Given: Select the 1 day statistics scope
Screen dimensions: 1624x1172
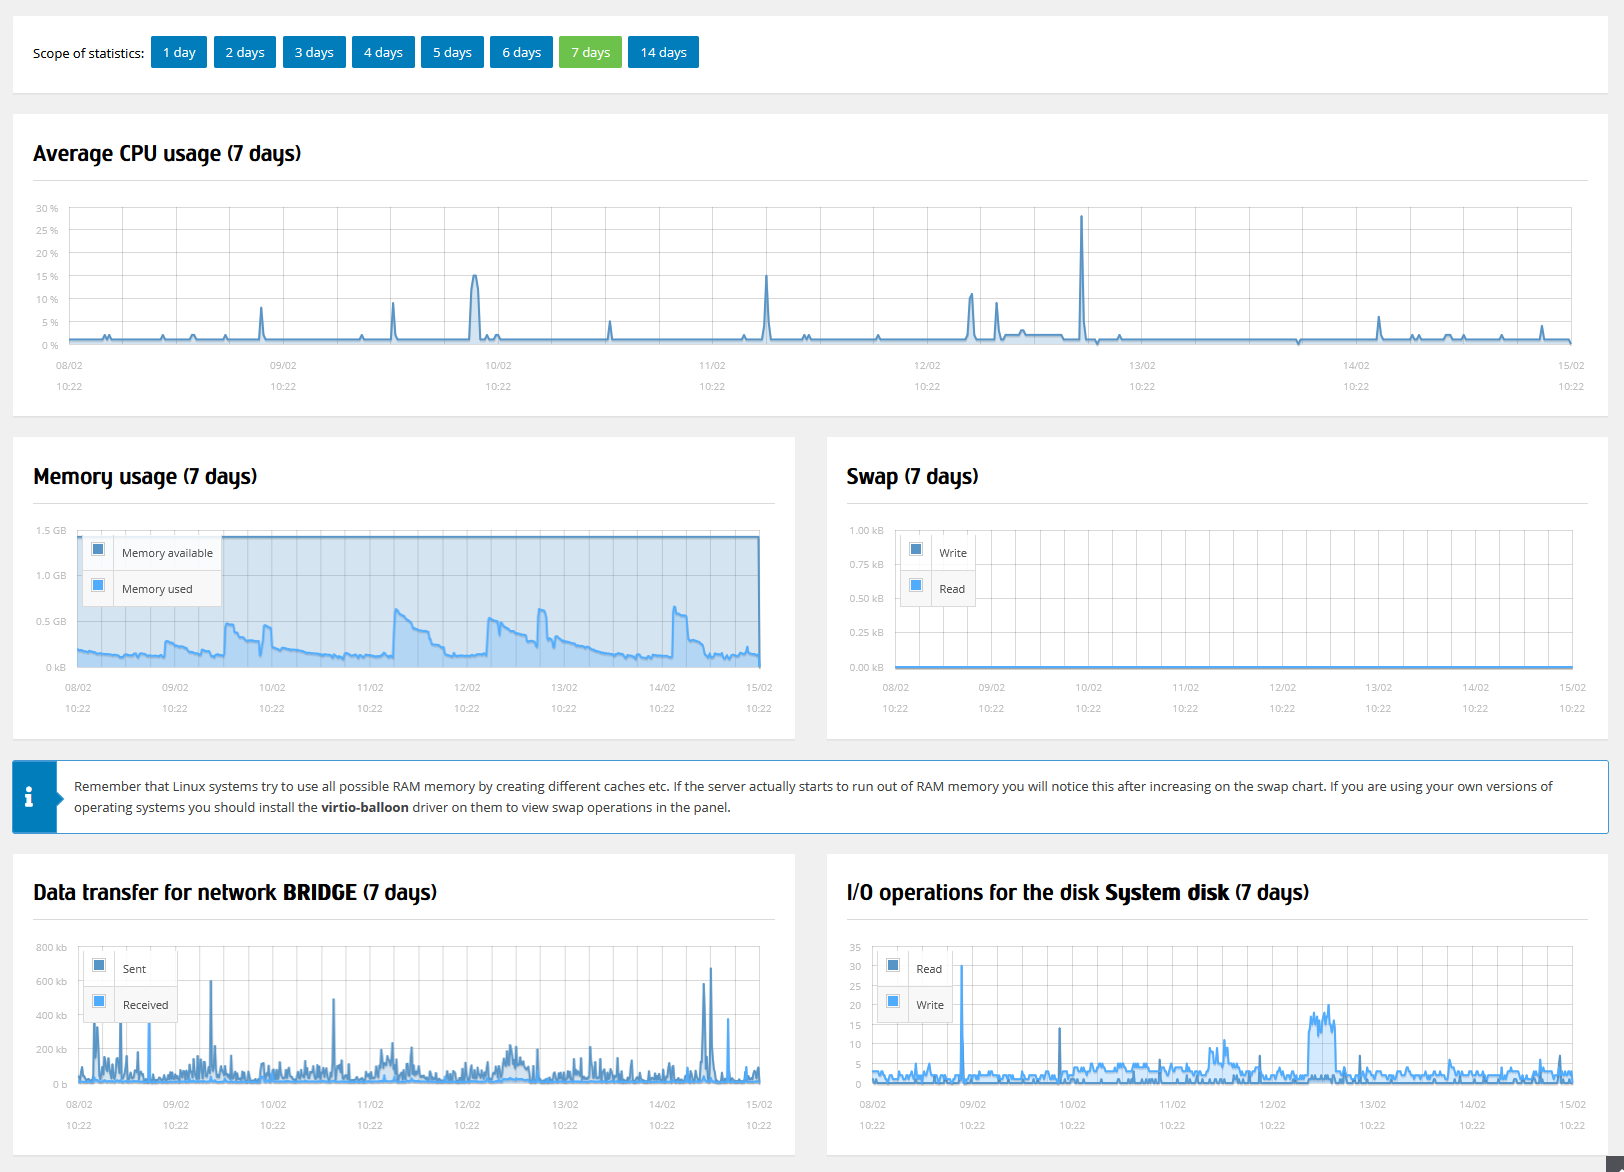Looking at the screenshot, I should (x=179, y=52).
